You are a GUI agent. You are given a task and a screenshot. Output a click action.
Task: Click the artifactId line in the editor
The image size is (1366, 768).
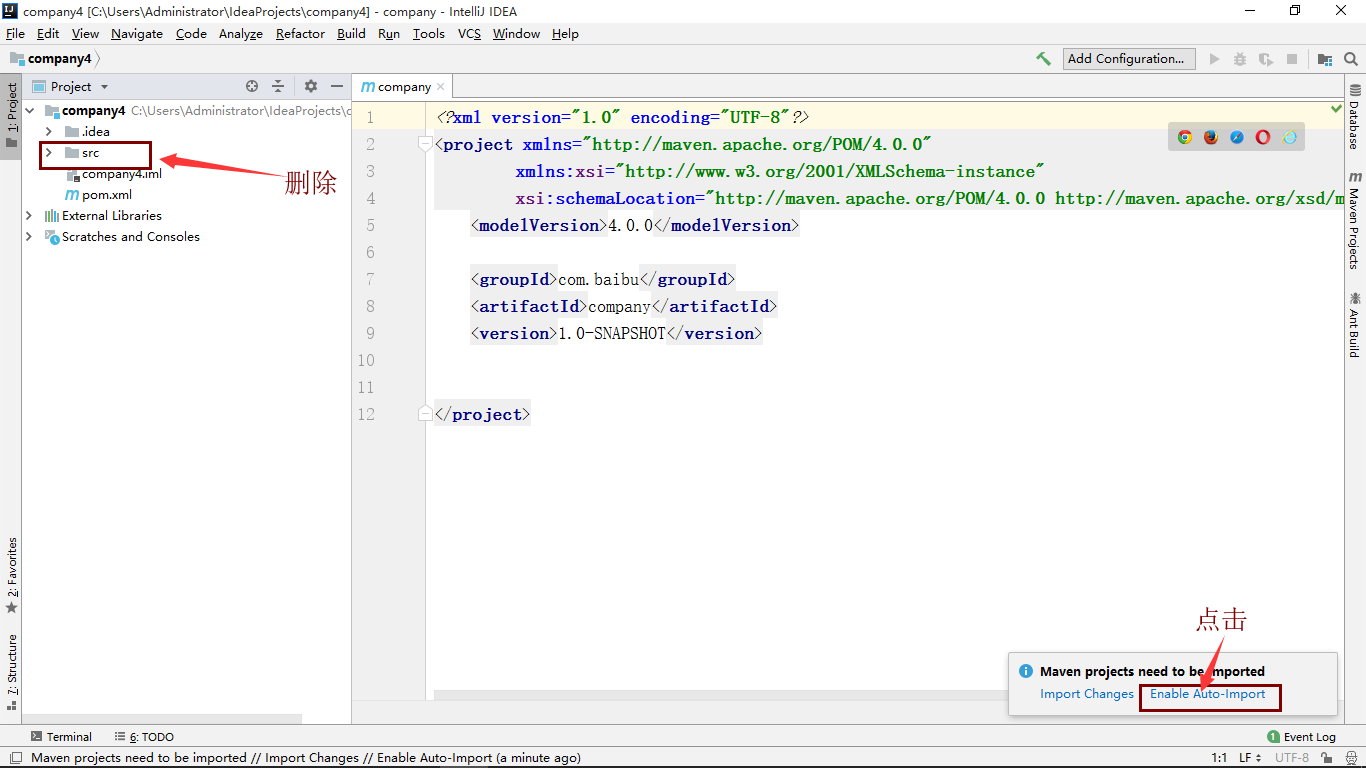point(624,306)
